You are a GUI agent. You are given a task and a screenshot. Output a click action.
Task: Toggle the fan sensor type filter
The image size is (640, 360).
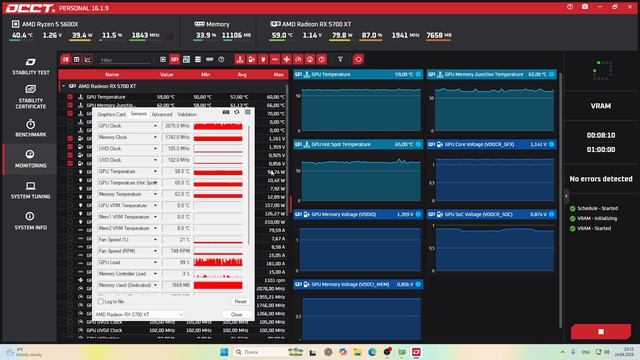(x=287, y=60)
